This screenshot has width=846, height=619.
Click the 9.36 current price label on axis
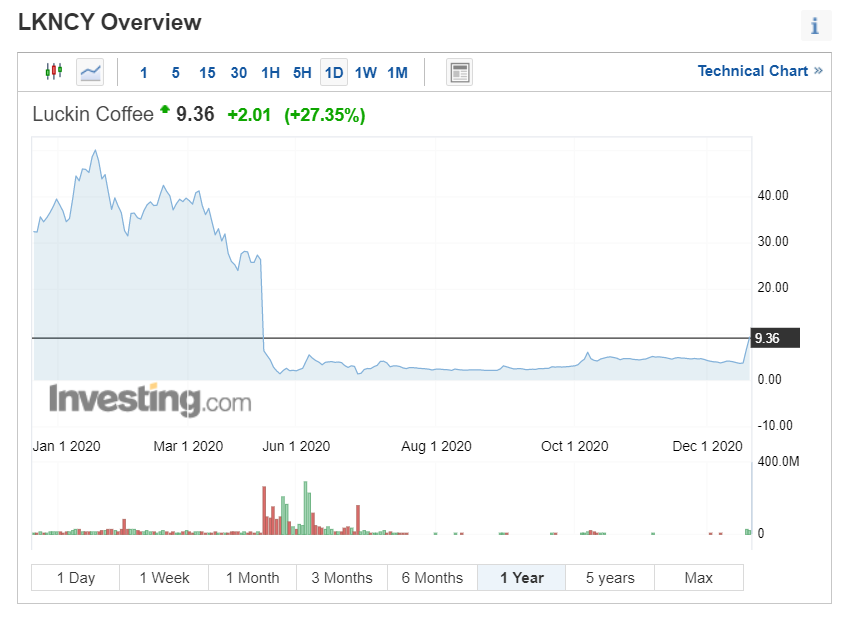[x=775, y=338]
